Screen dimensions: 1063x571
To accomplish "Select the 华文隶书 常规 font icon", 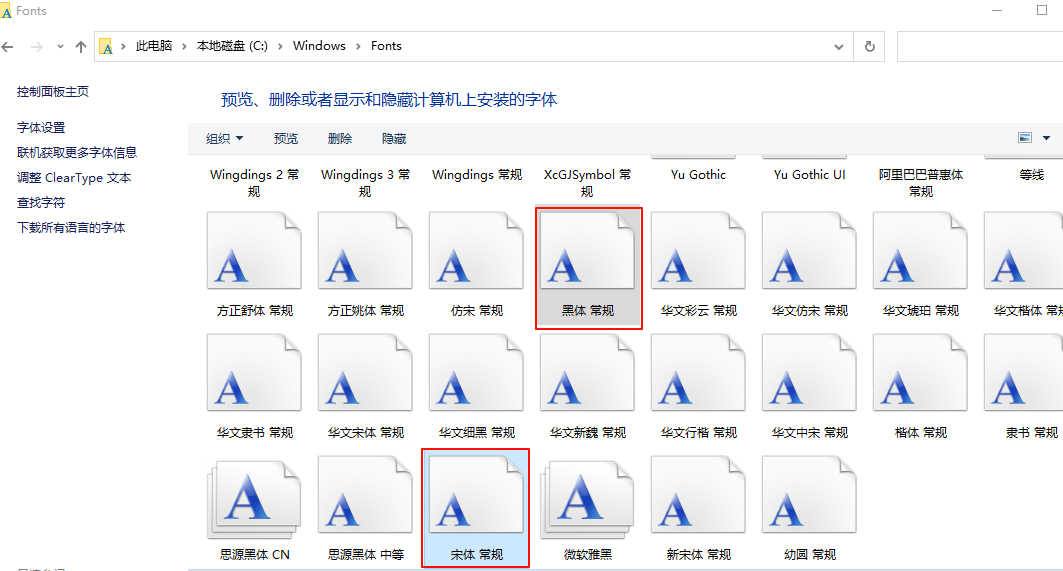I will (x=254, y=373).
